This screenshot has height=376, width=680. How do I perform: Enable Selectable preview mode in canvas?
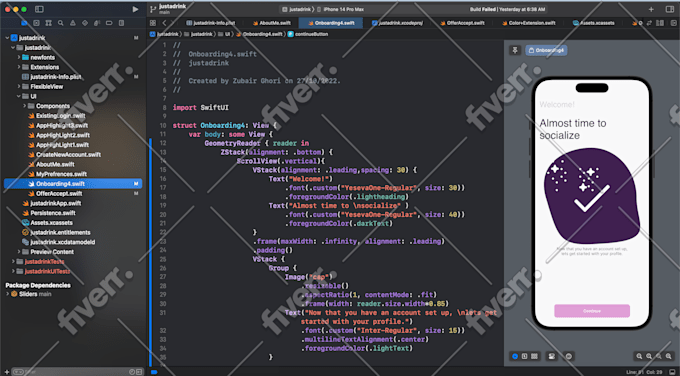(524, 356)
